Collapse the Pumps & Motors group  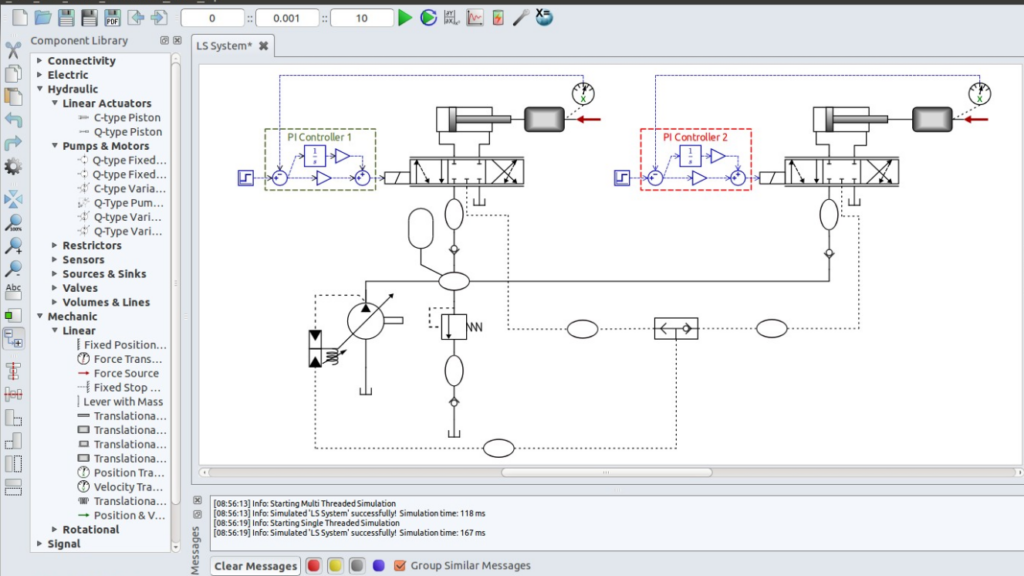55,146
